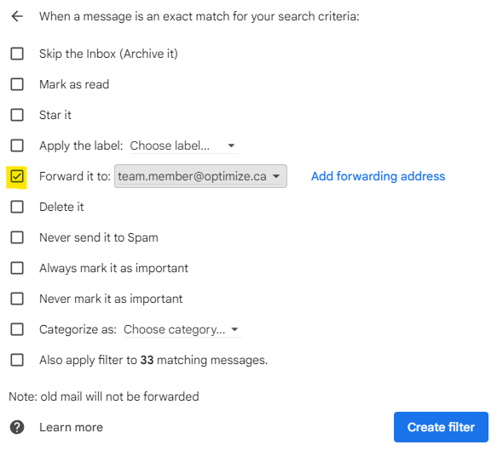
Task: Click the Add forwarding address link
Action: pyautogui.click(x=378, y=176)
